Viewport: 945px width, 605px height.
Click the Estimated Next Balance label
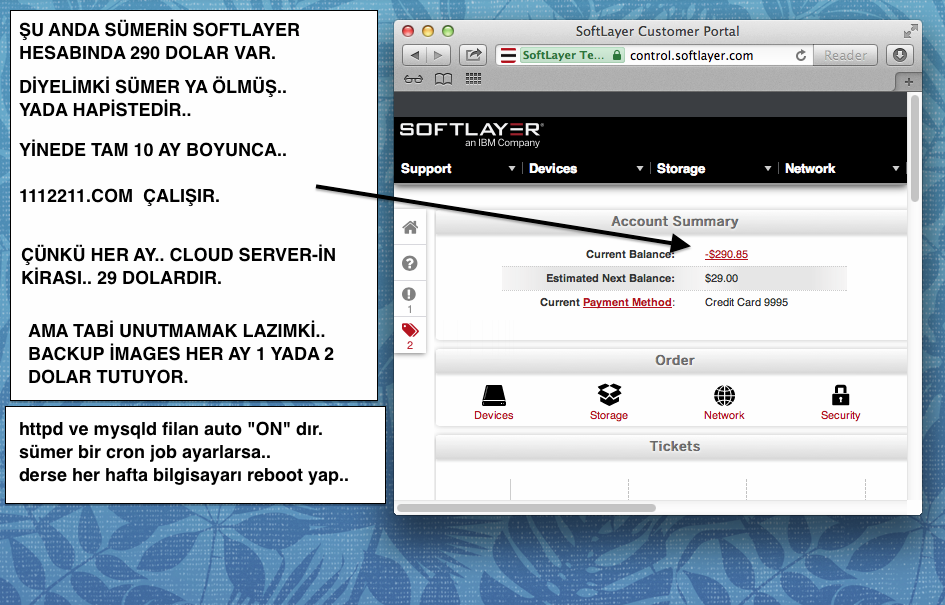point(610,278)
